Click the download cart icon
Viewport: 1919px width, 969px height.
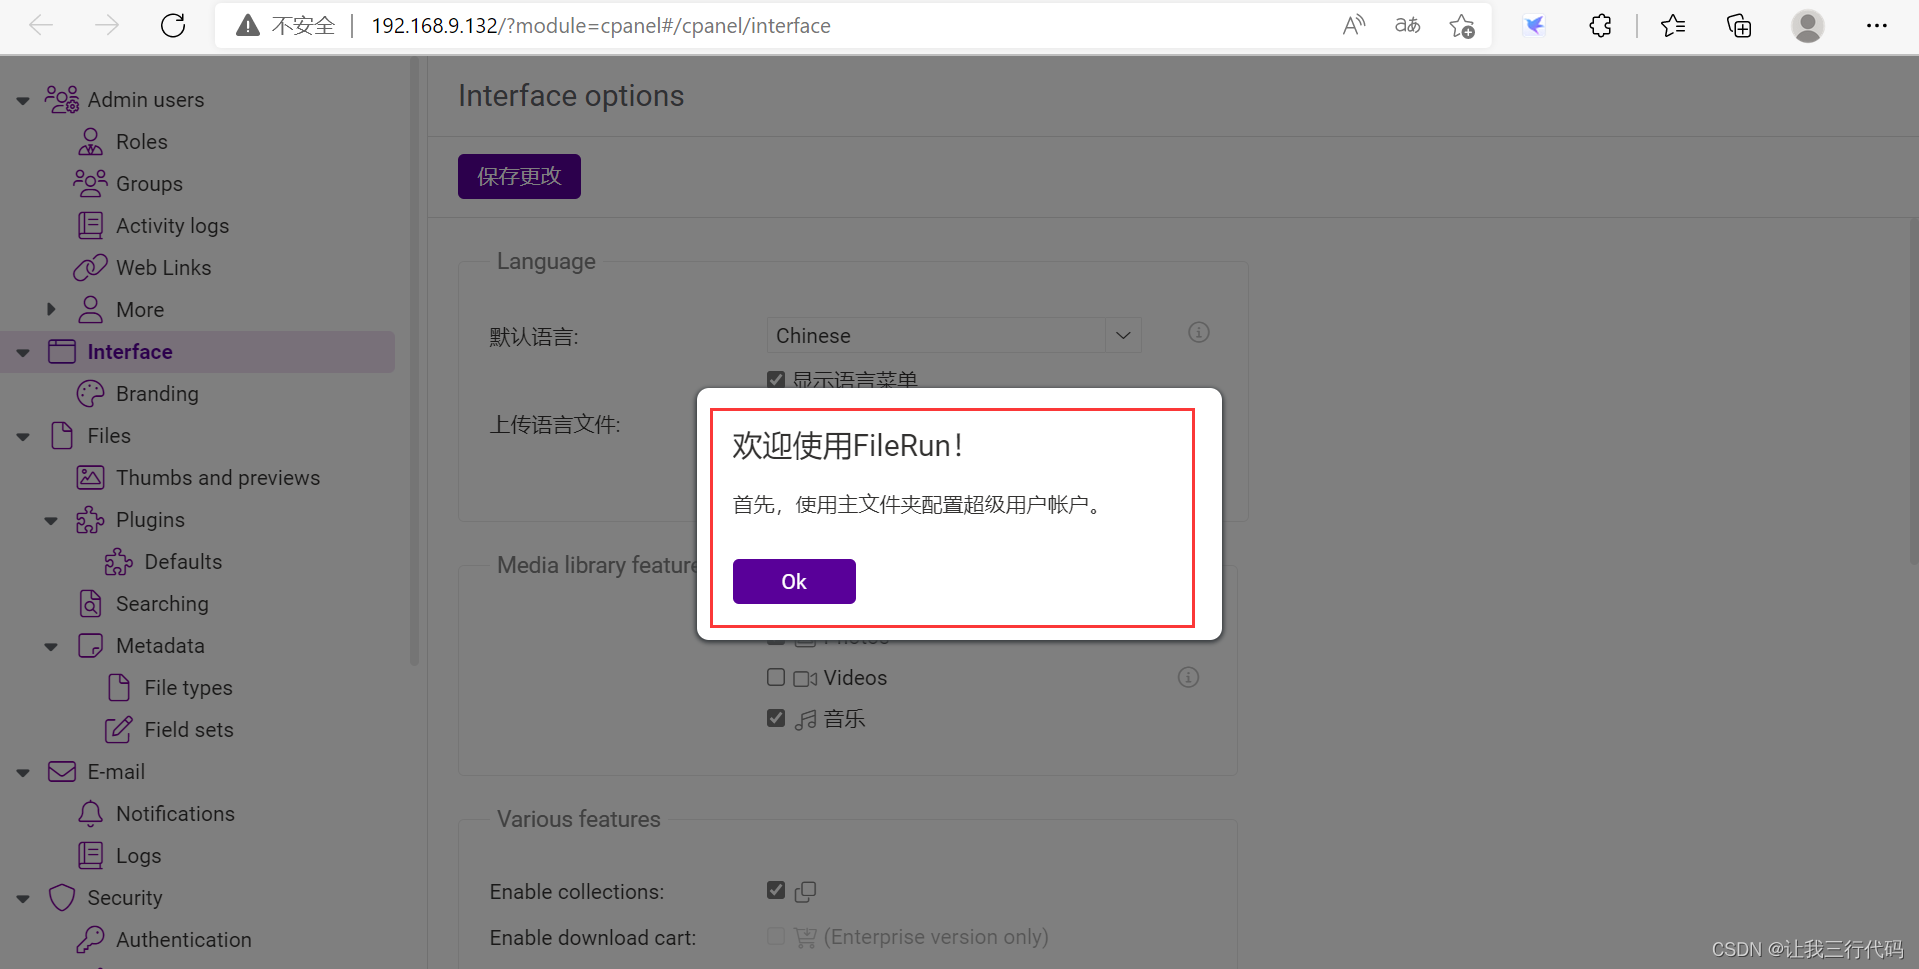(x=805, y=937)
